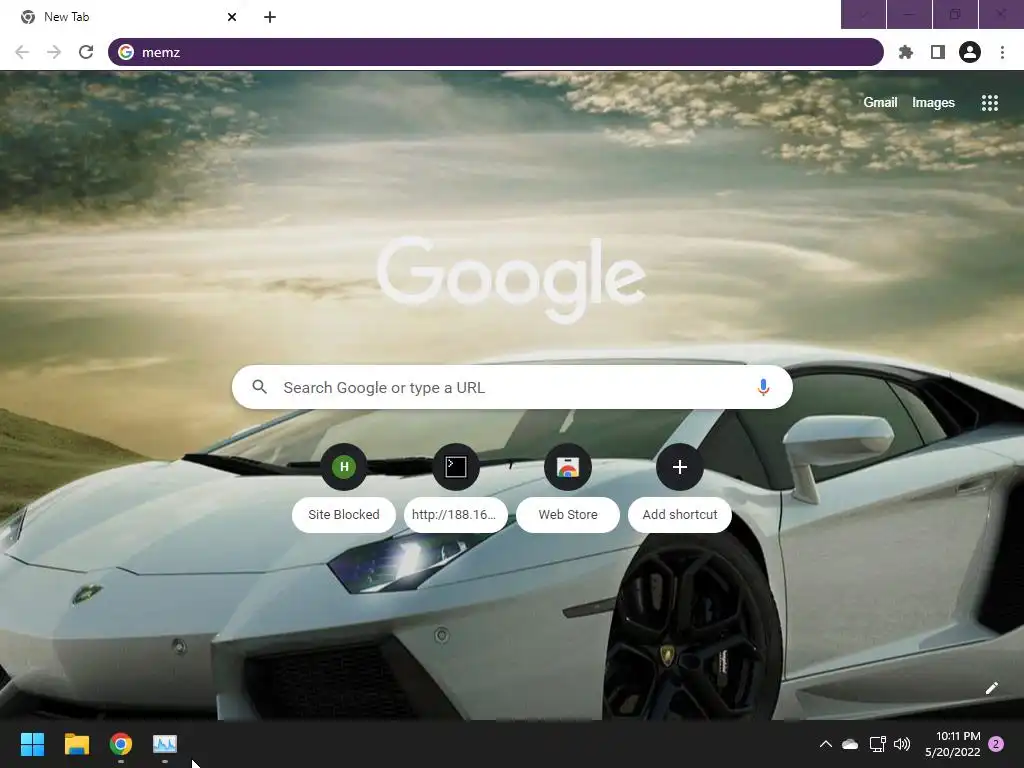Screen dimensions: 1024x768
Task: Open the Google apps grid
Action: tap(990, 103)
